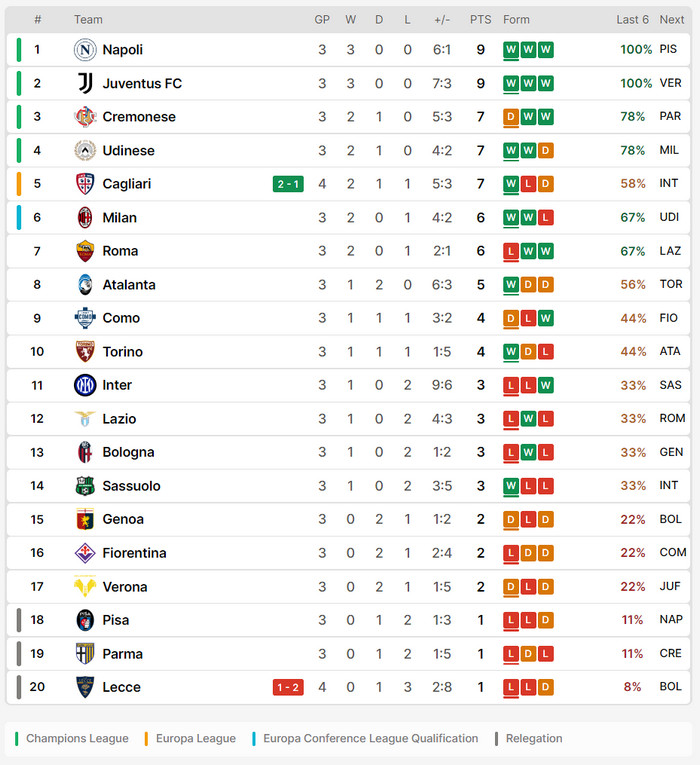Screen dimensions: 700x765
Task: Click the Inter club logo
Action: 85,385
